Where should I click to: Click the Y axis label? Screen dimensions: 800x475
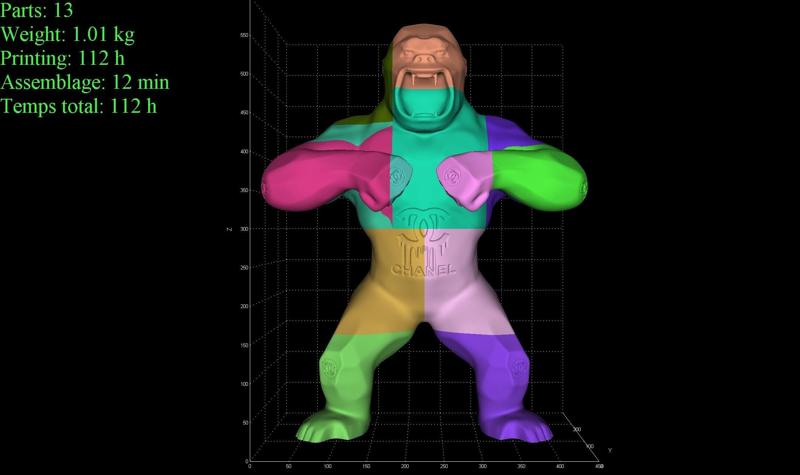tap(609, 450)
